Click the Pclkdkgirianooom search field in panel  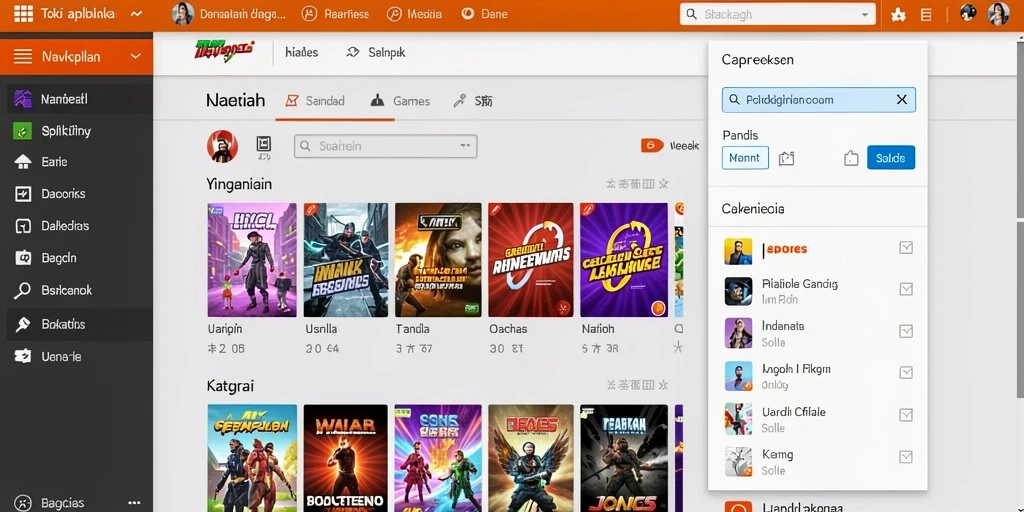coord(818,100)
